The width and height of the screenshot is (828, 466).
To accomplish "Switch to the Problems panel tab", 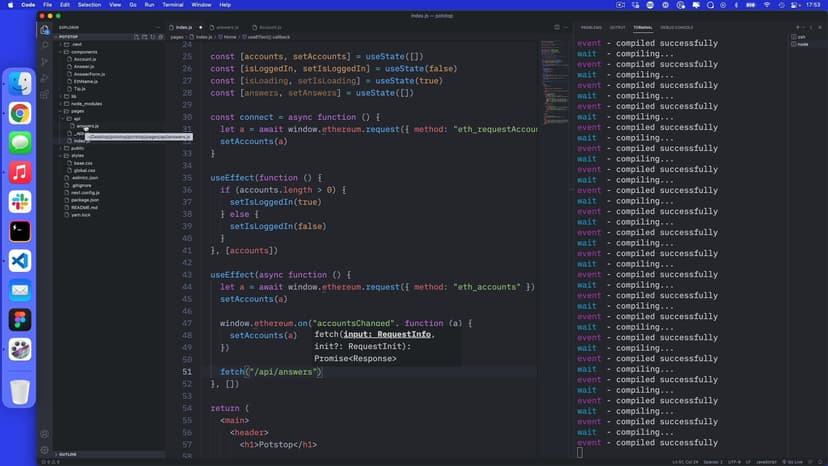I will click(591, 27).
